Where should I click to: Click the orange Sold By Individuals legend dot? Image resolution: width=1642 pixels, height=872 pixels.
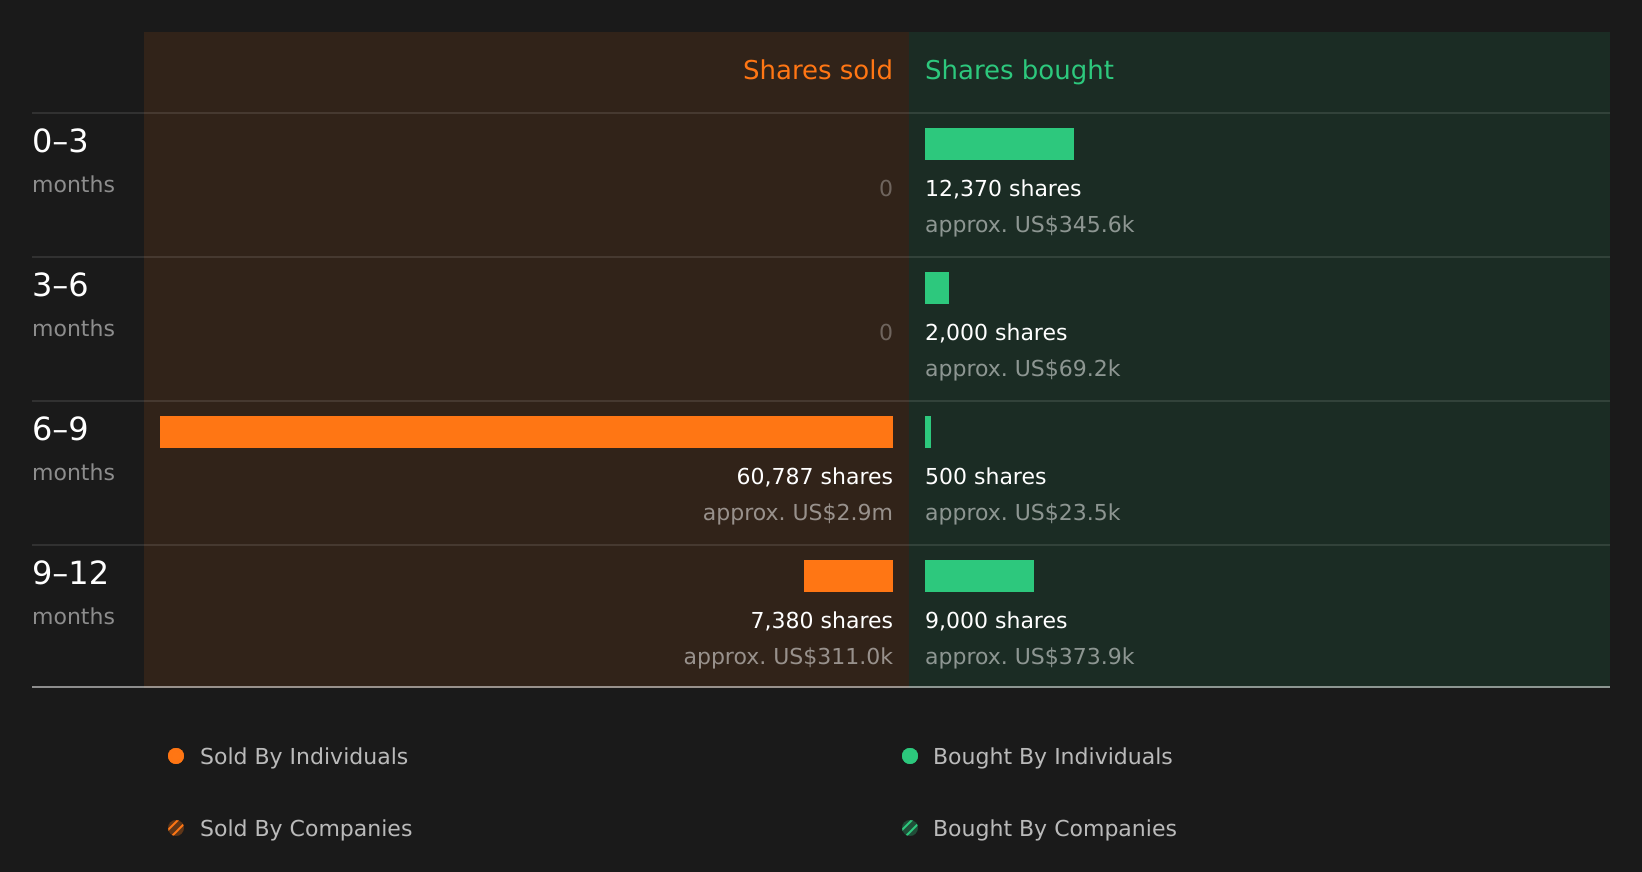176,756
